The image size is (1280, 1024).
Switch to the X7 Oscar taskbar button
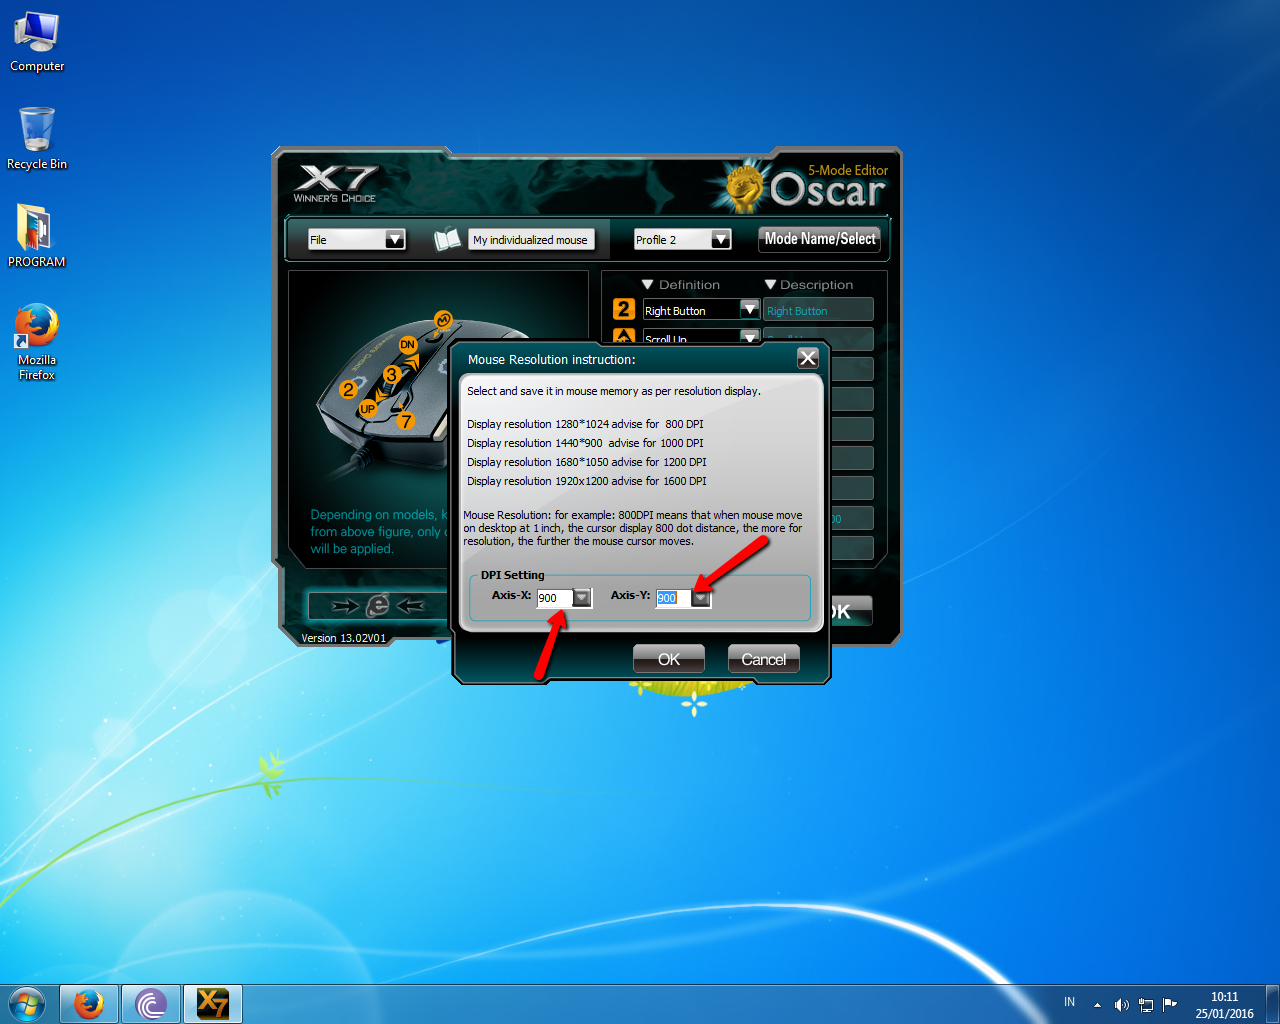[213, 1004]
